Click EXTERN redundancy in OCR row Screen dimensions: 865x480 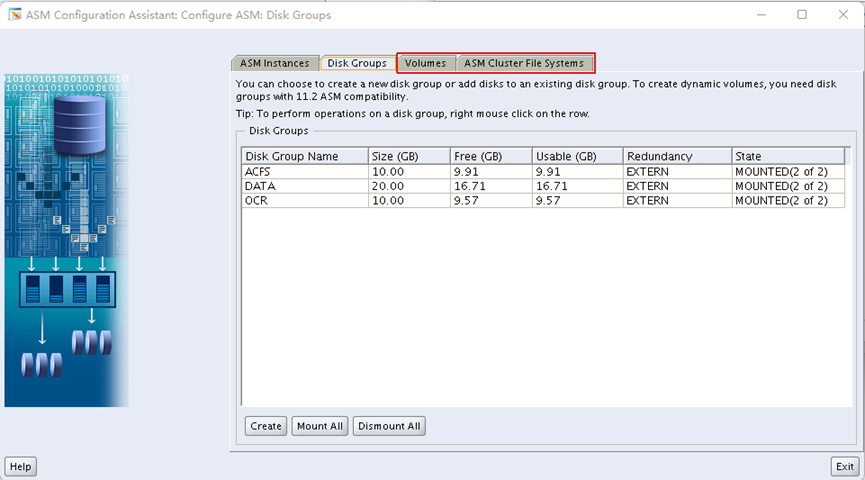pyautogui.click(x=647, y=200)
